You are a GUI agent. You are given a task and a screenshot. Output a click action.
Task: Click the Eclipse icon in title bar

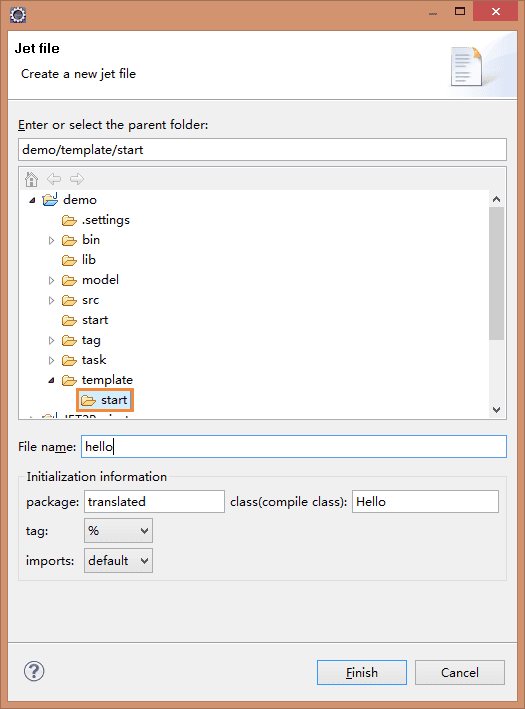pos(18,14)
